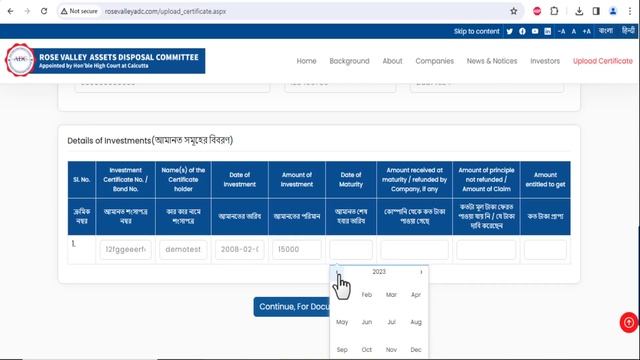
Task: Click the Investment Certificate No. input field
Action: point(125,249)
